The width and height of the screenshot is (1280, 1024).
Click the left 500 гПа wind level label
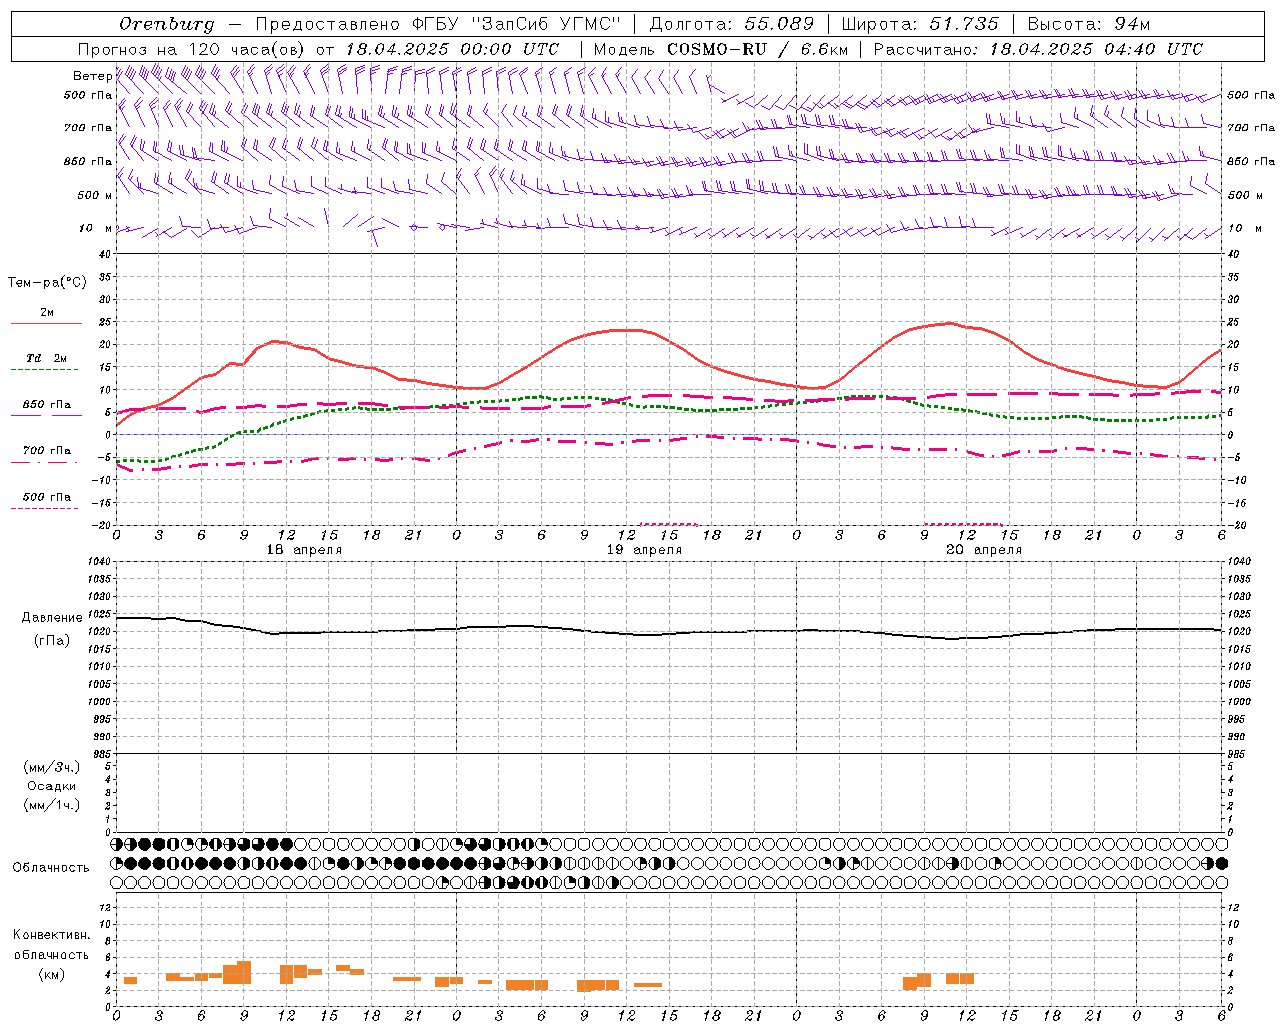tap(88, 96)
